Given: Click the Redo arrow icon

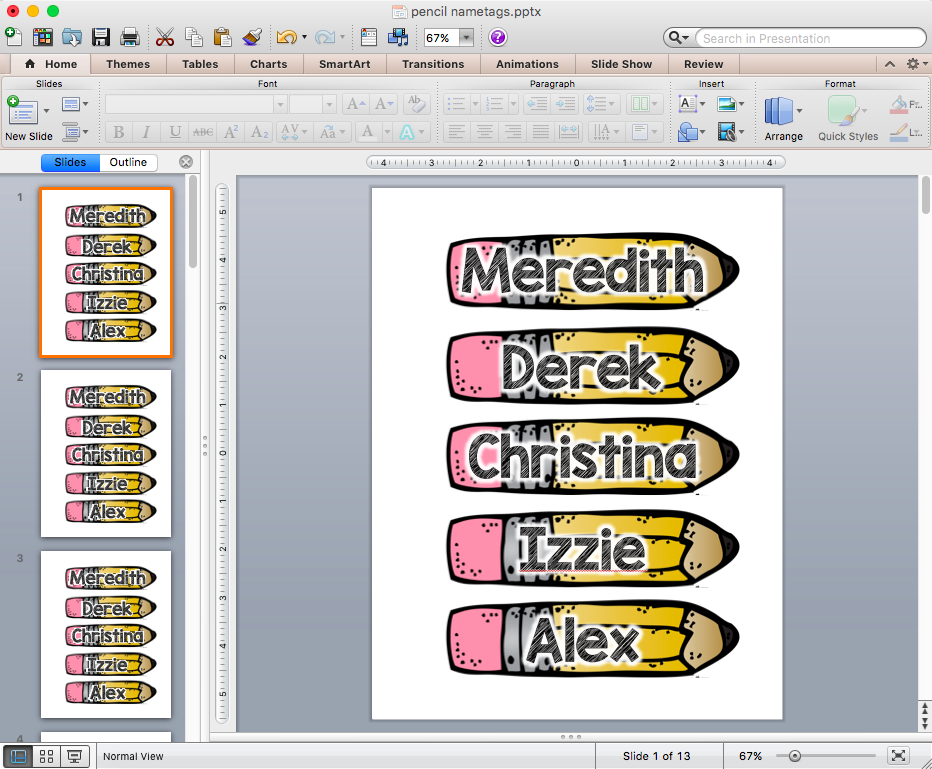Looking at the screenshot, I should point(325,37).
